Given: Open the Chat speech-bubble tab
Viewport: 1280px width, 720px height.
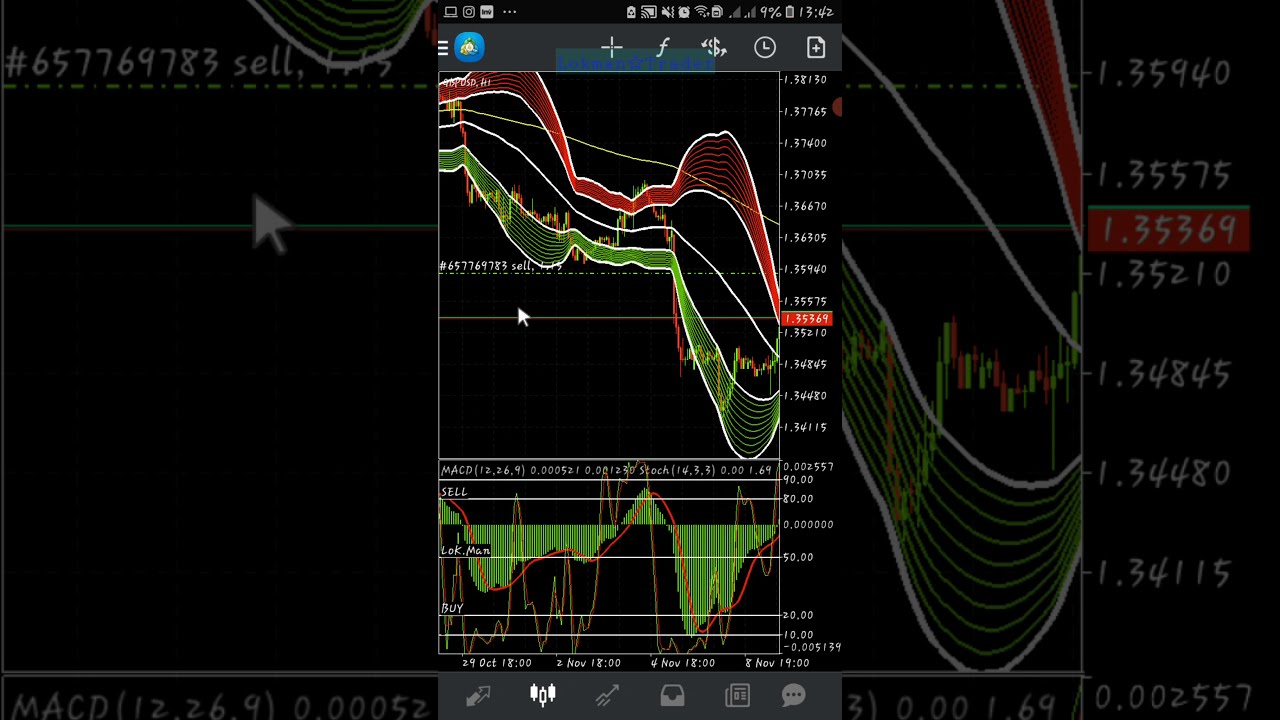Looking at the screenshot, I should [x=794, y=696].
